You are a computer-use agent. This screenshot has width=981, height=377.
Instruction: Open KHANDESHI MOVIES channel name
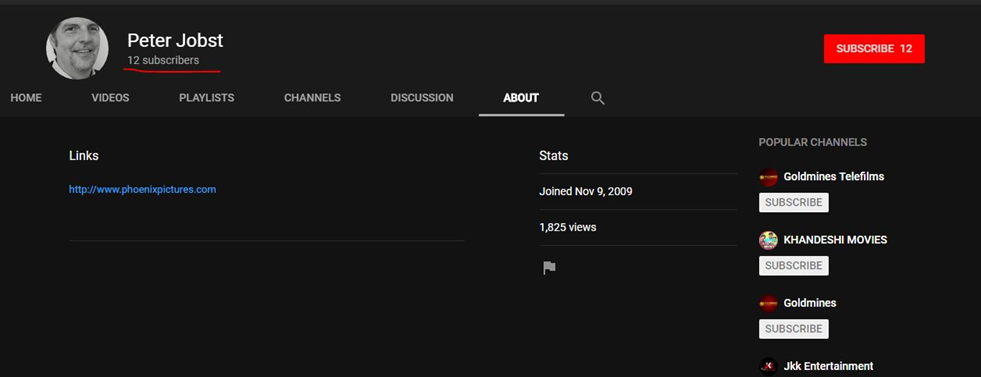click(835, 240)
